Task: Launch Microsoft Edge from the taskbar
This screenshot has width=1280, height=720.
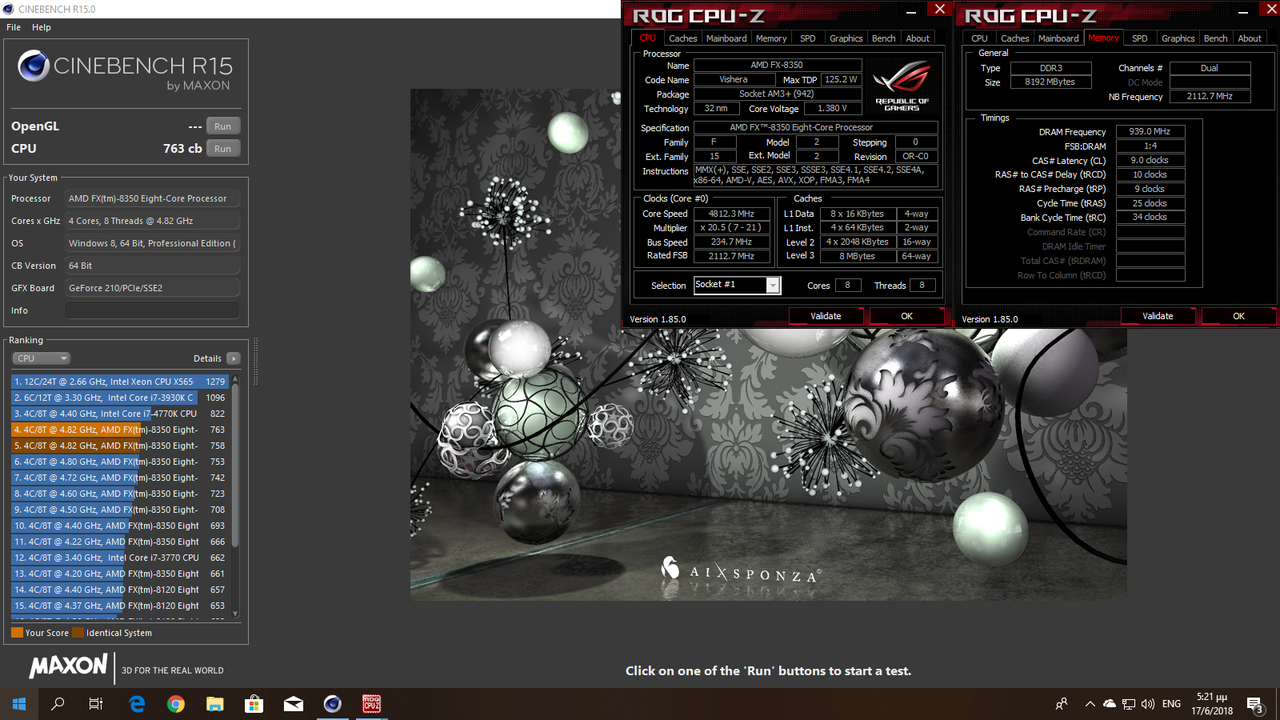Action: tap(137, 704)
